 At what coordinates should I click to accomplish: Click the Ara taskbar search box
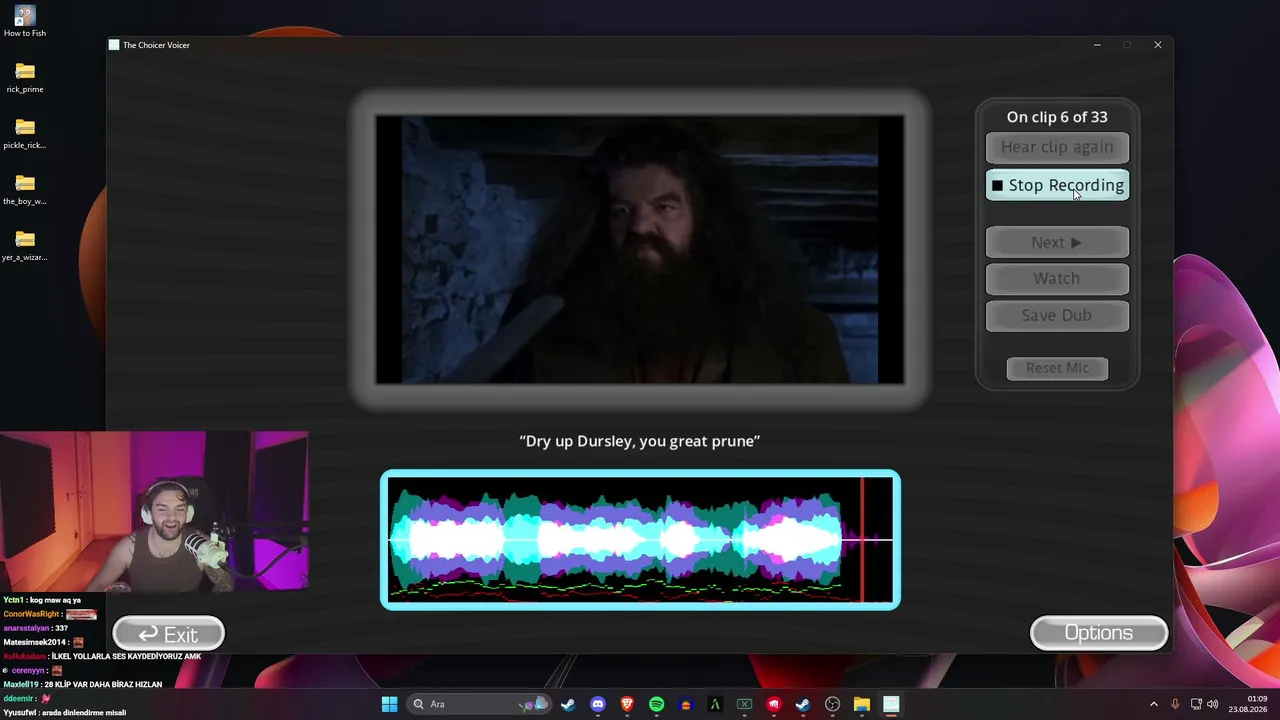coord(480,704)
